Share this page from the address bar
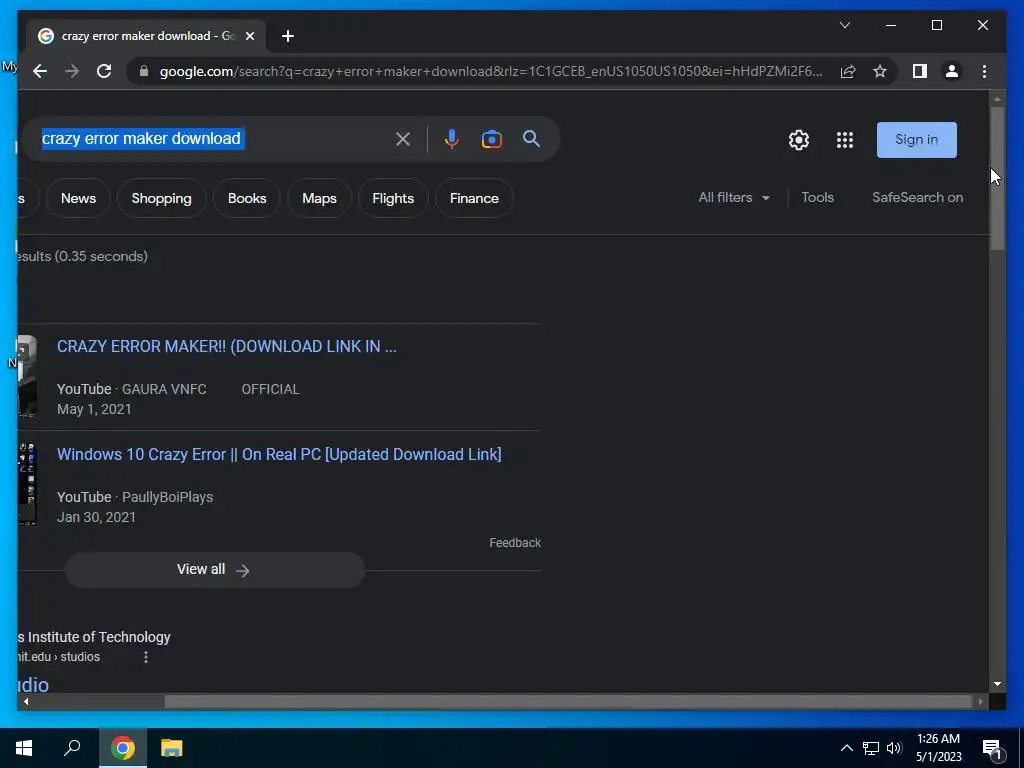 [848, 71]
